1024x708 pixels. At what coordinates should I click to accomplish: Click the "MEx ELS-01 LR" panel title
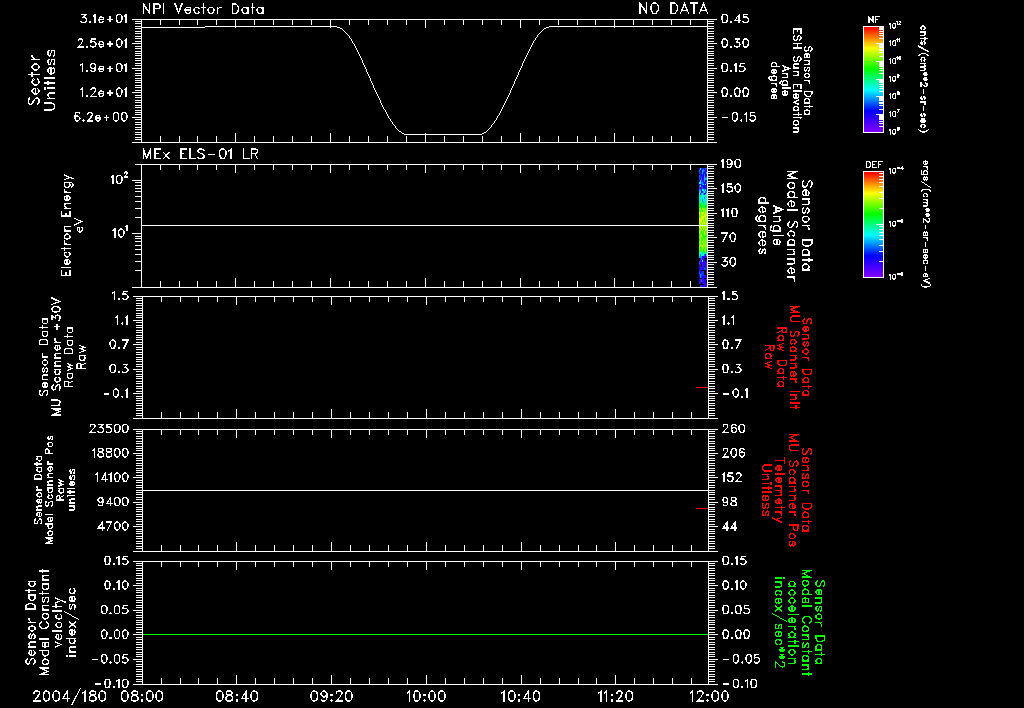click(200, 154)
